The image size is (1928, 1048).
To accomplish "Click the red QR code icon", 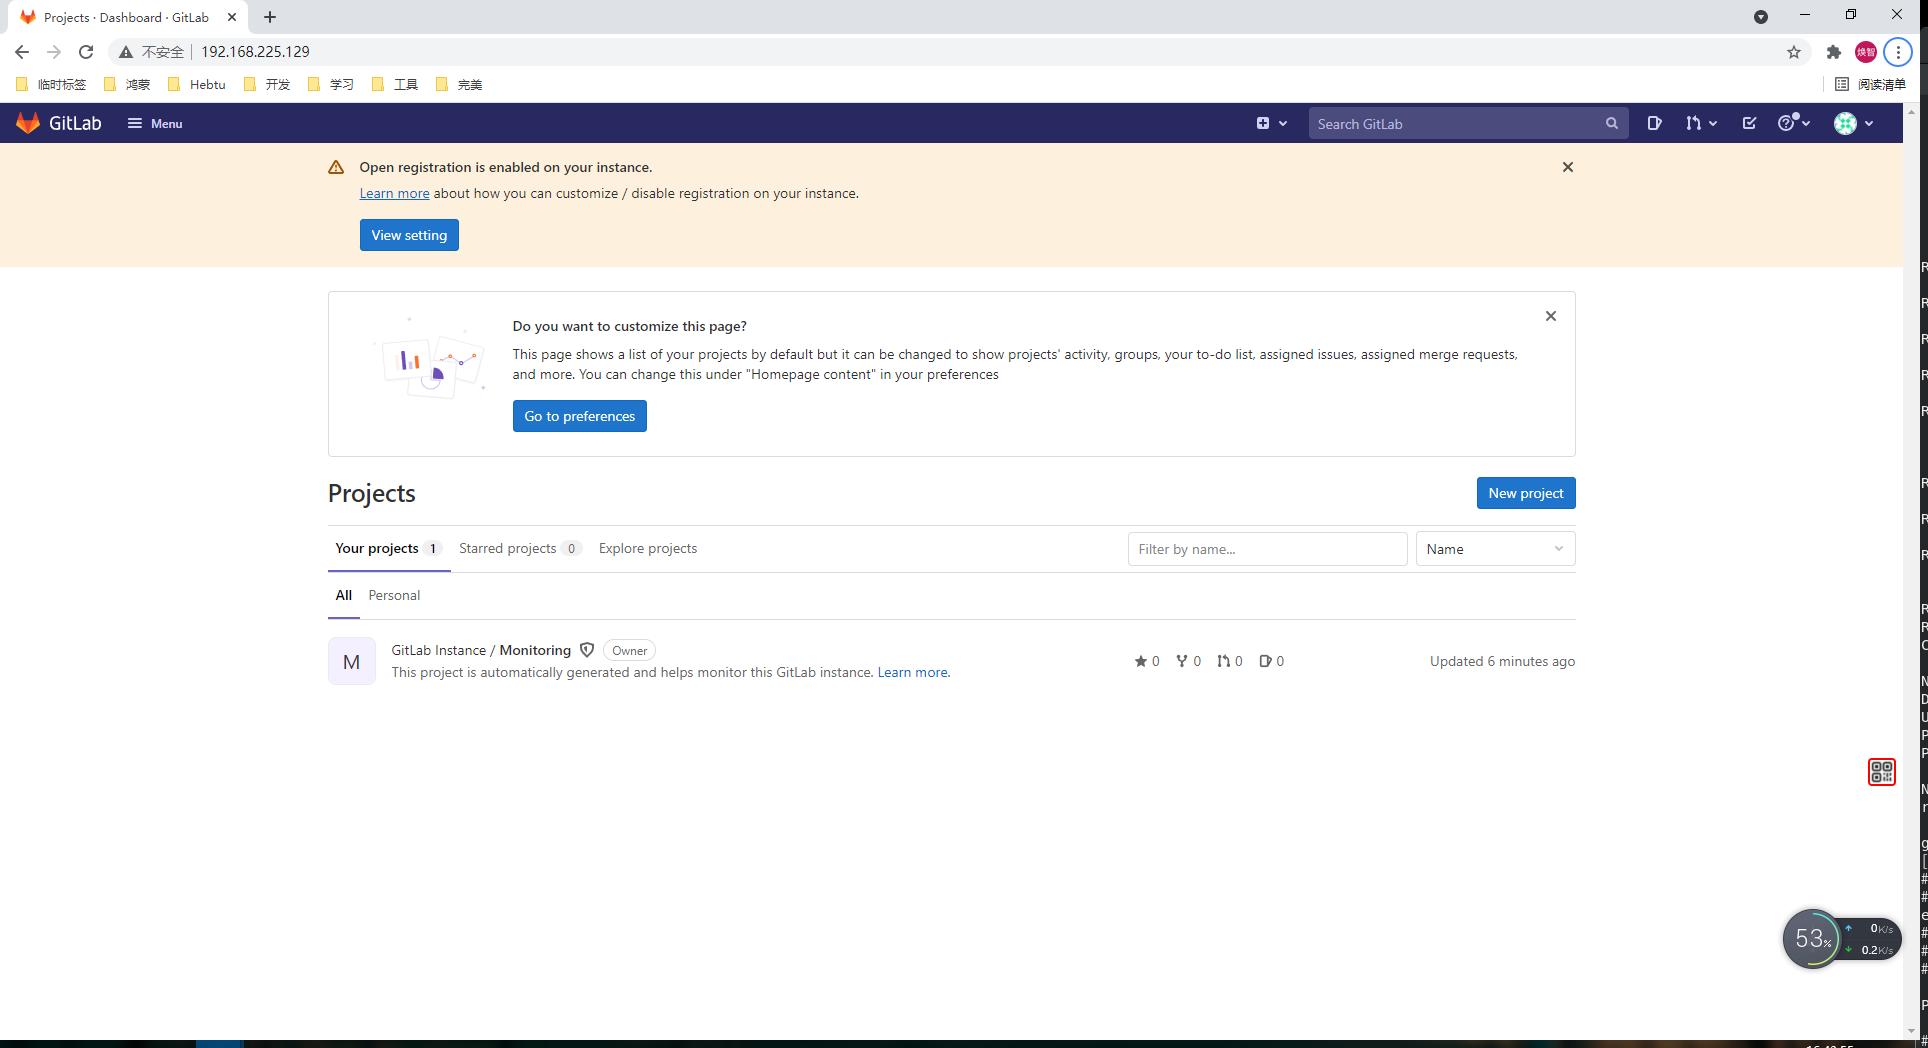I will click(1881, 772).
